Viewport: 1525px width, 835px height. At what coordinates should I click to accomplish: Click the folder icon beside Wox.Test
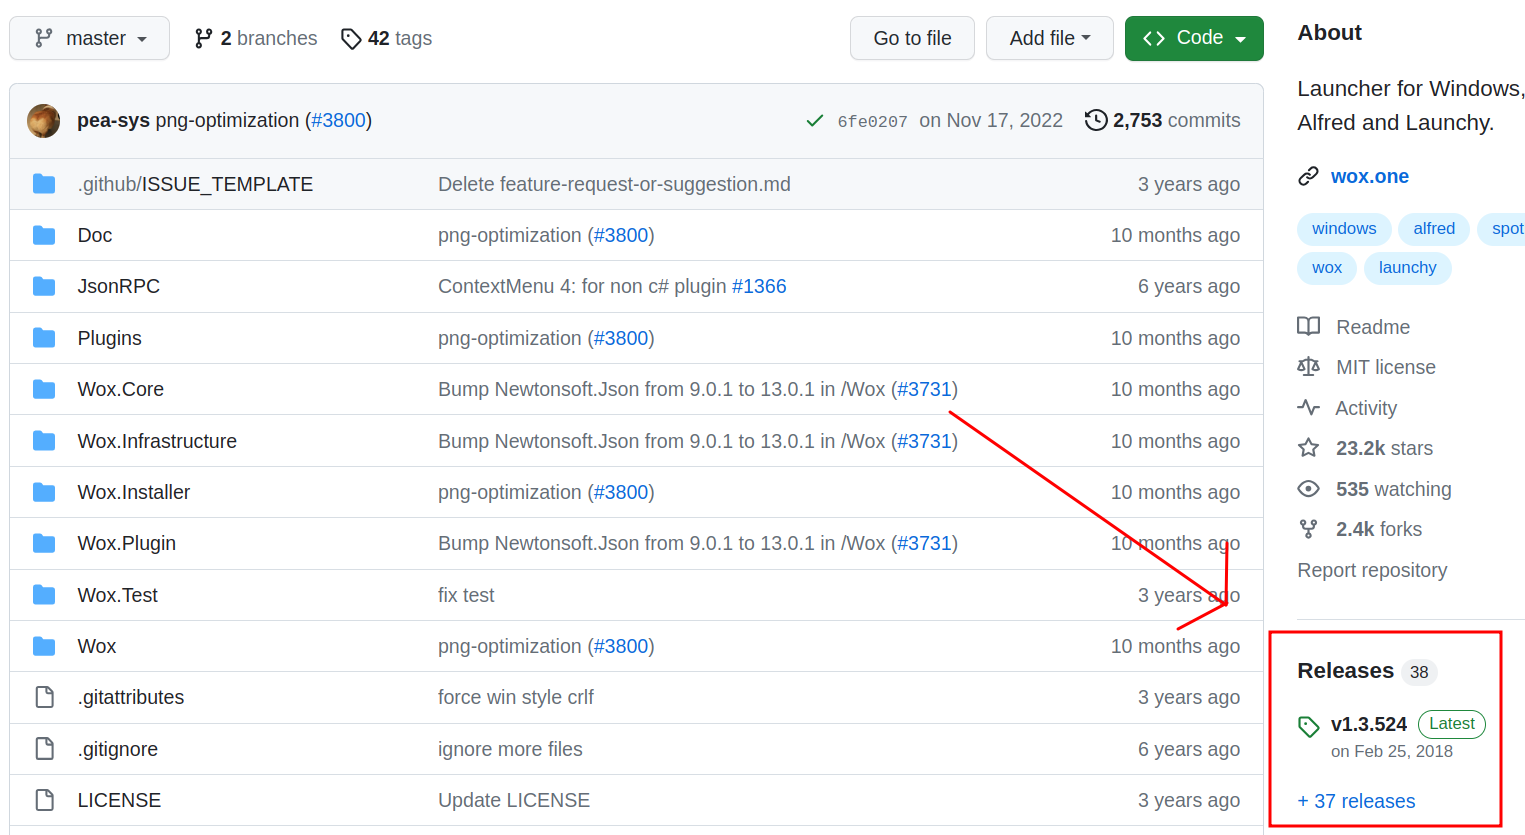tap(44, 595)
